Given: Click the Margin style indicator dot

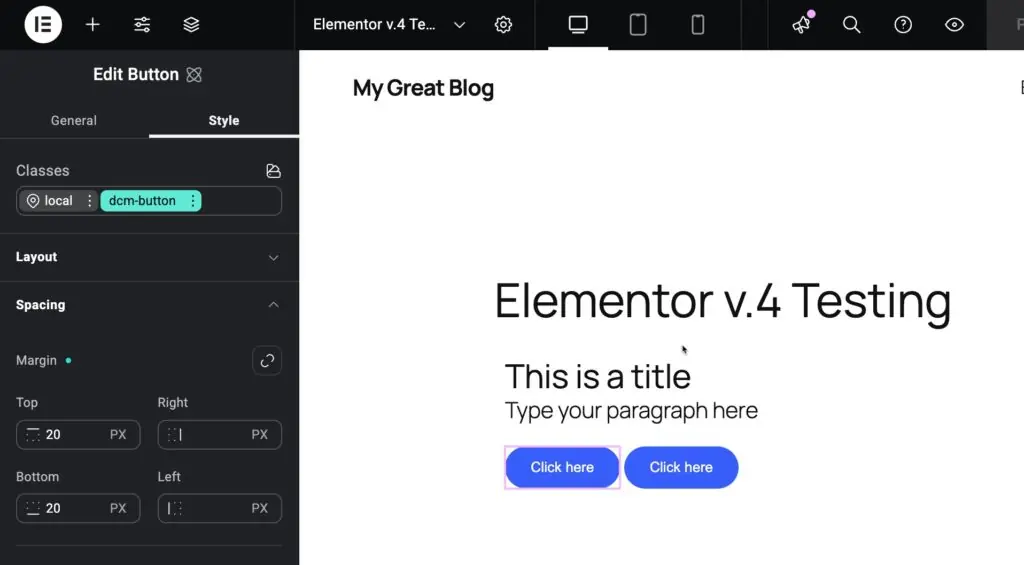Looking at the screenshot, I should point(68,361).
